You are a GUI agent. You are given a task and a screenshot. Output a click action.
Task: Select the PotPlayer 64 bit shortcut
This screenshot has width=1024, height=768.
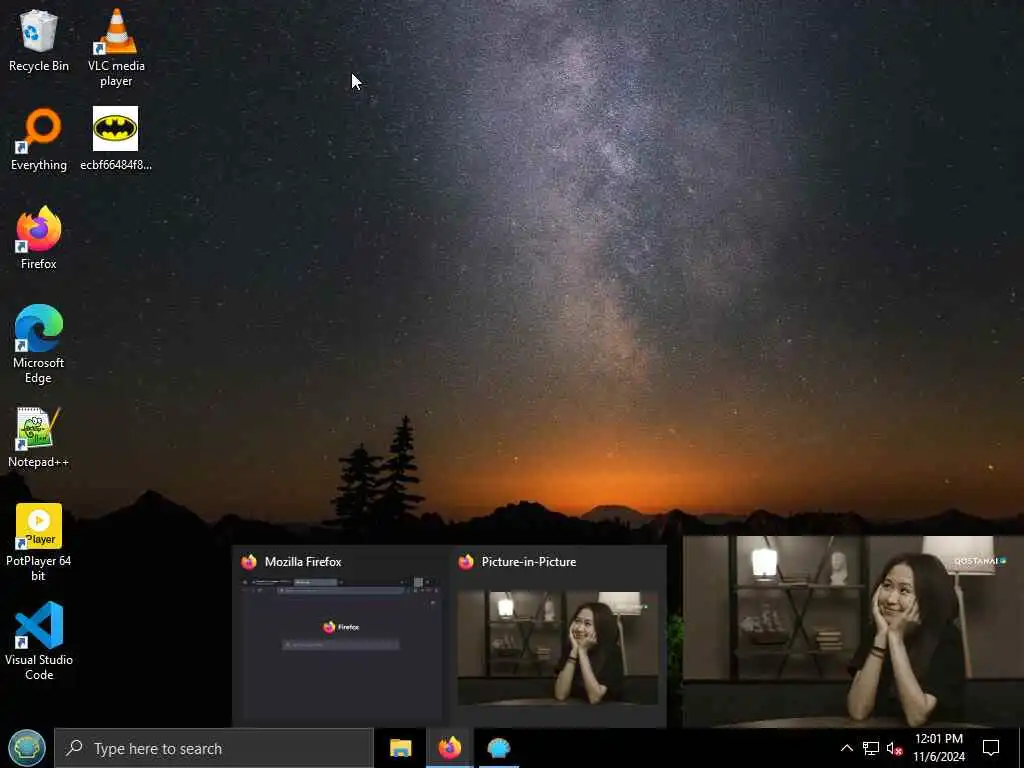coord(39,543)
